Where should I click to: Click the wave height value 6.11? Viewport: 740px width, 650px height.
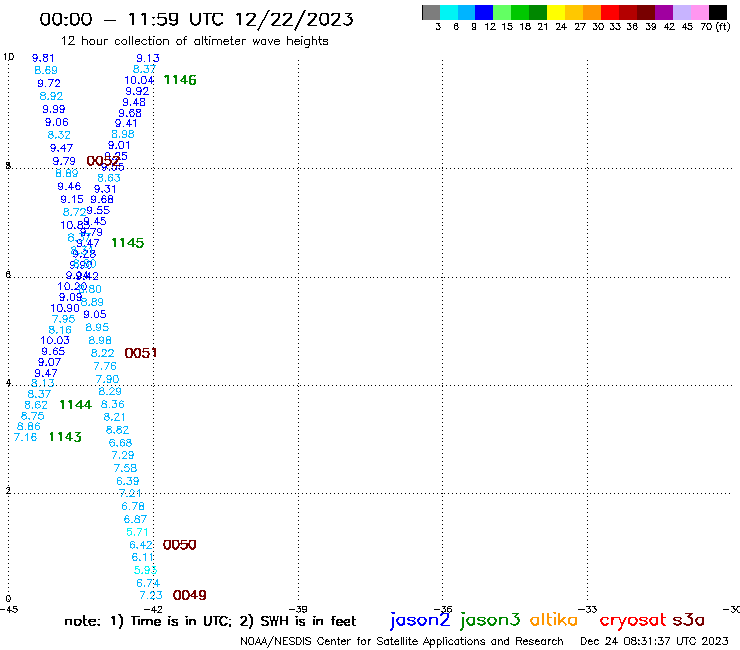tap(143, 557)
